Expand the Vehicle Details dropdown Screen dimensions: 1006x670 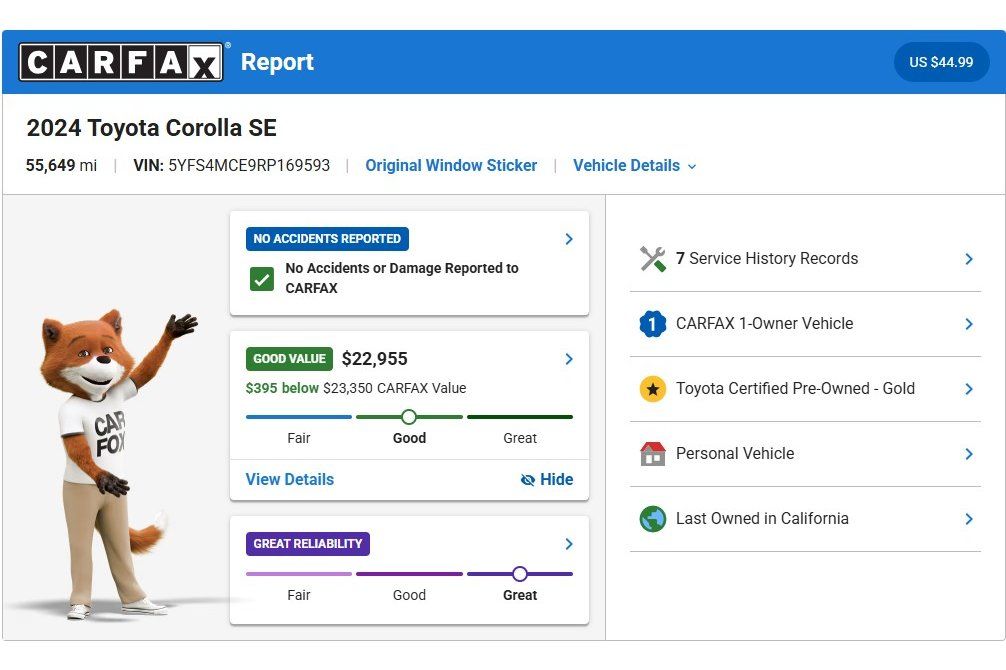pos(635,166)
